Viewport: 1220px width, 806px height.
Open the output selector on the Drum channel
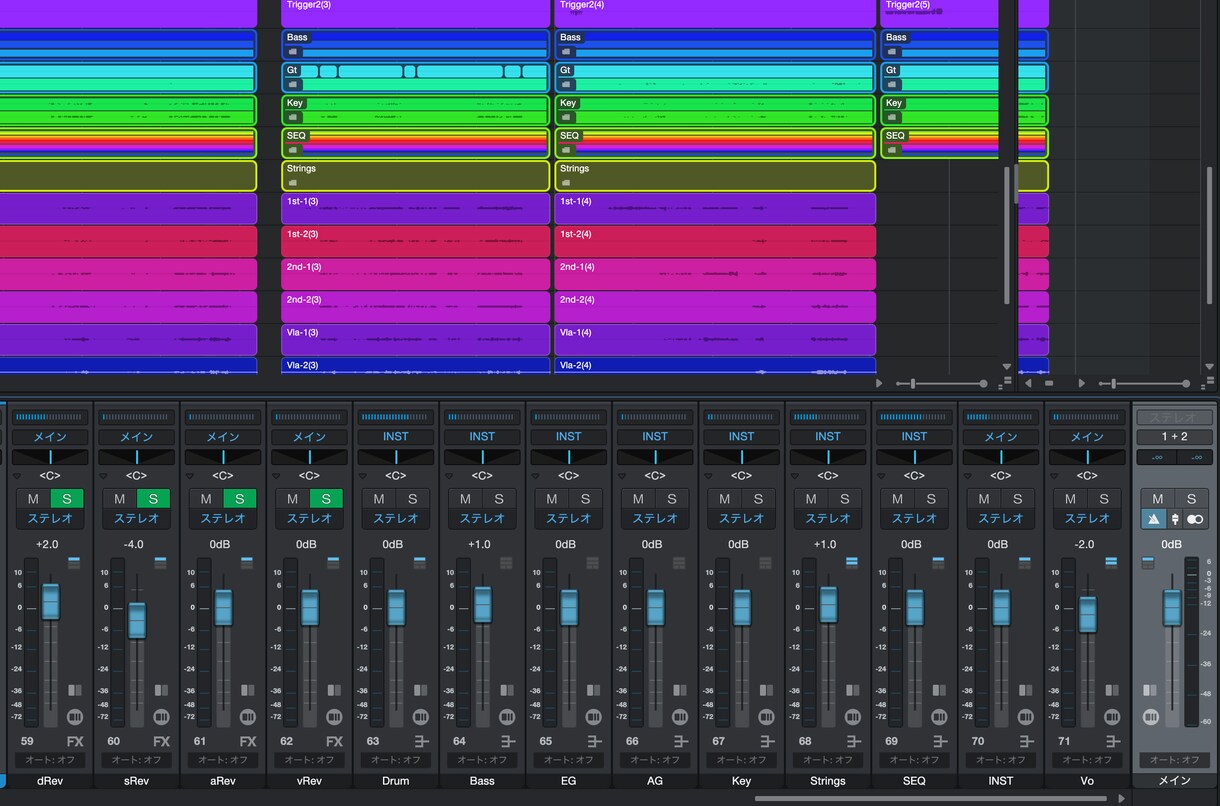[395, 437]
